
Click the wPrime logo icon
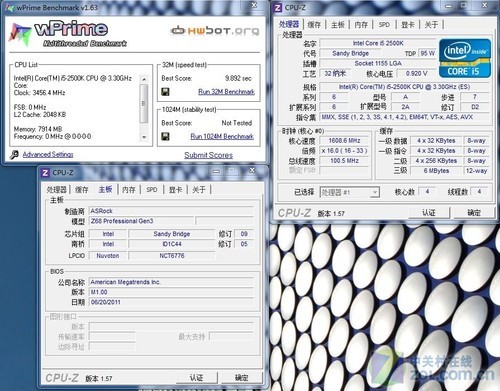[x=20, y=34]
